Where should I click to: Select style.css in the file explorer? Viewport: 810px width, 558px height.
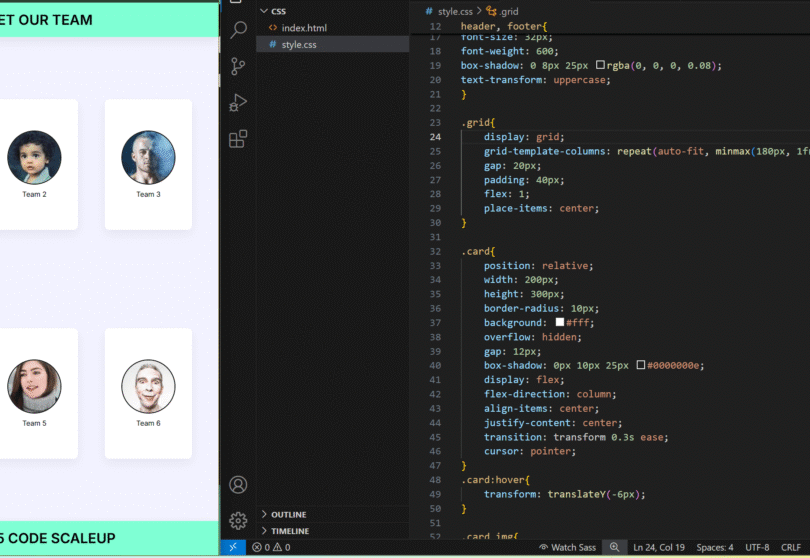pos(298,44)
